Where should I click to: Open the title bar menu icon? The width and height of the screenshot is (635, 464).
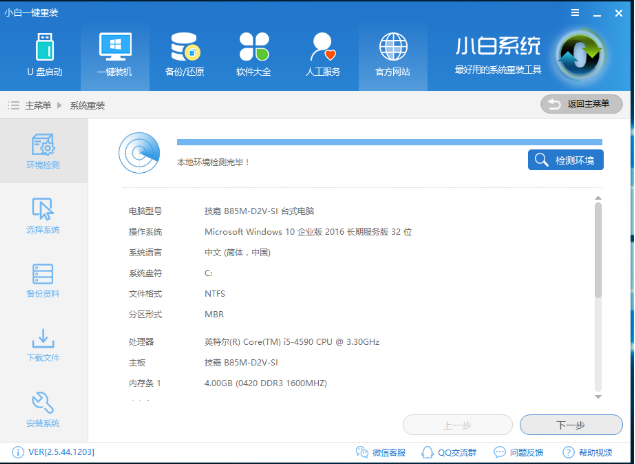[576, 10]
